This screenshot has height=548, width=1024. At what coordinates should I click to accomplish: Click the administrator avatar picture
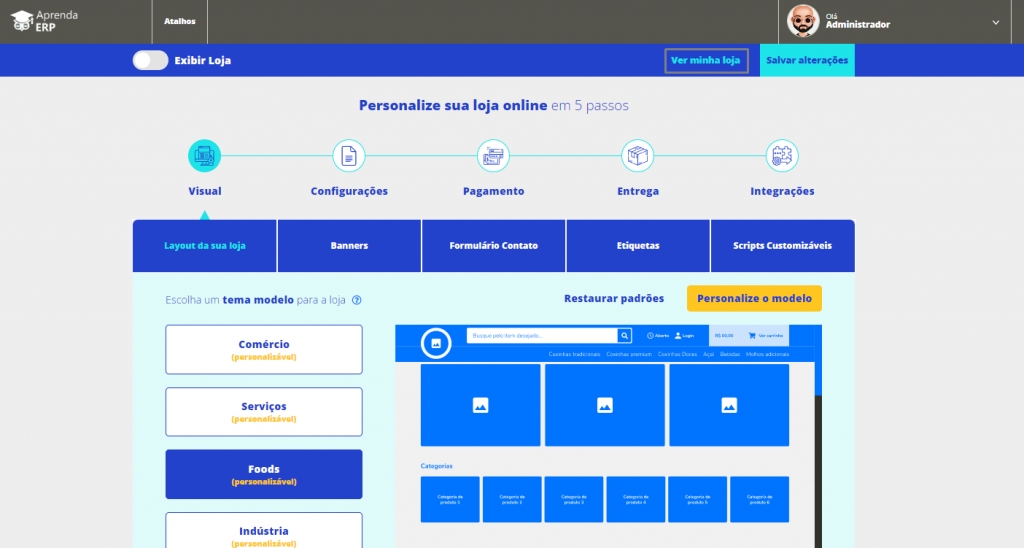pyautogui.click(x=803, y=21)
